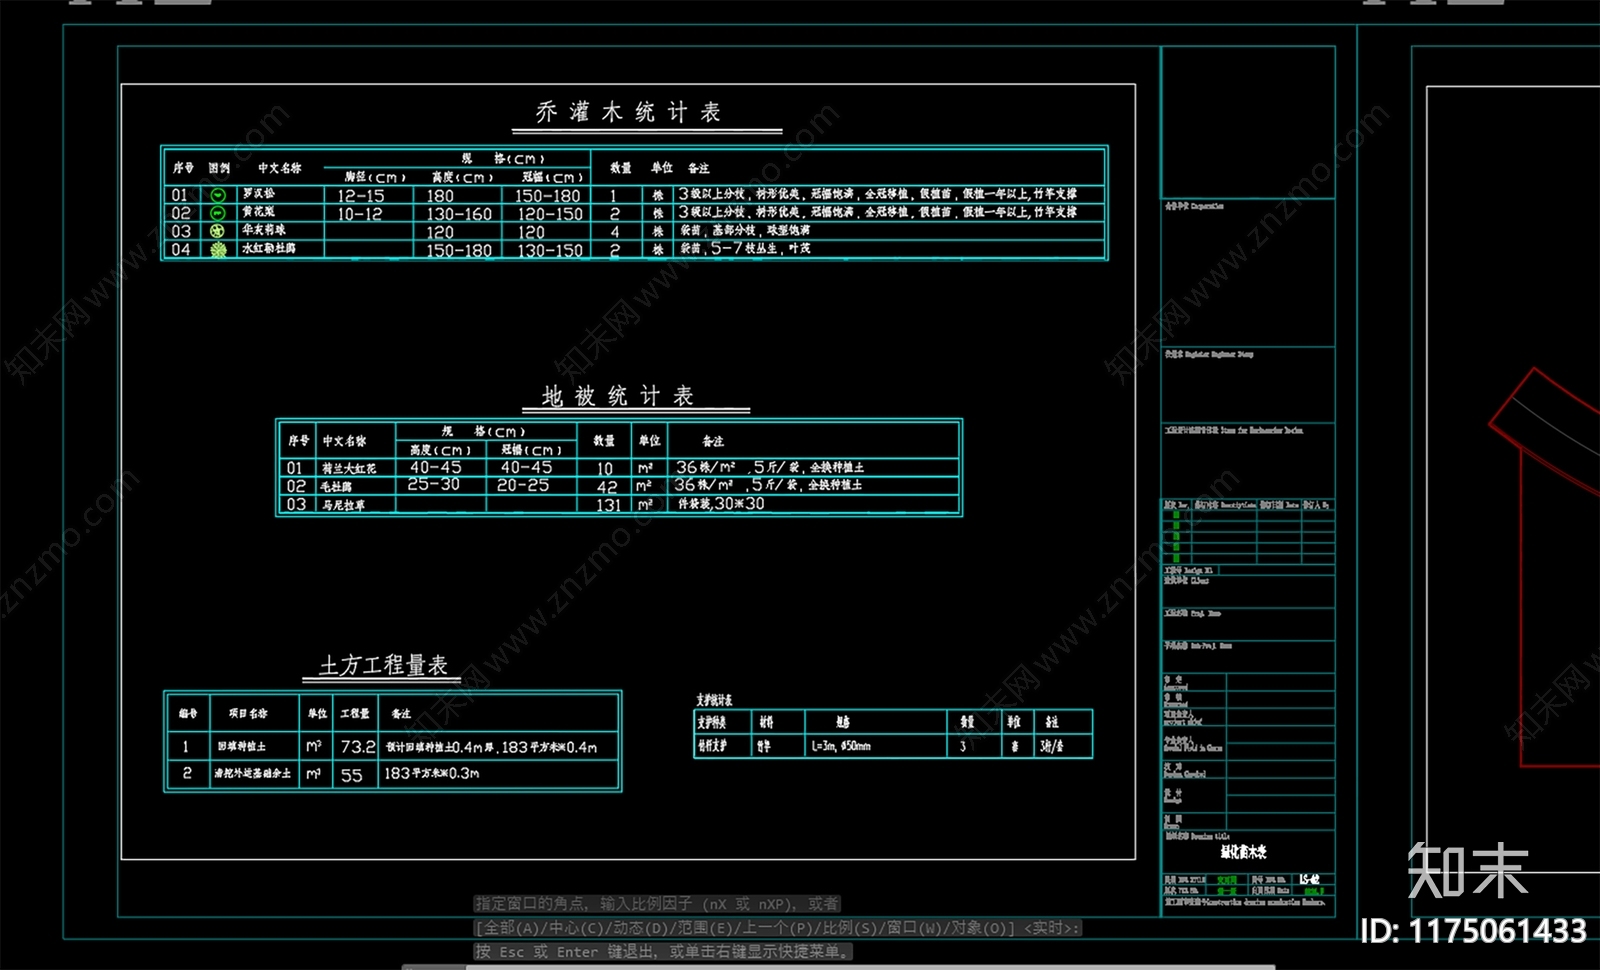Click the 130-160 height value
Image resolution: width=1600 pixels, height=970 pixels.
(459, 214)
